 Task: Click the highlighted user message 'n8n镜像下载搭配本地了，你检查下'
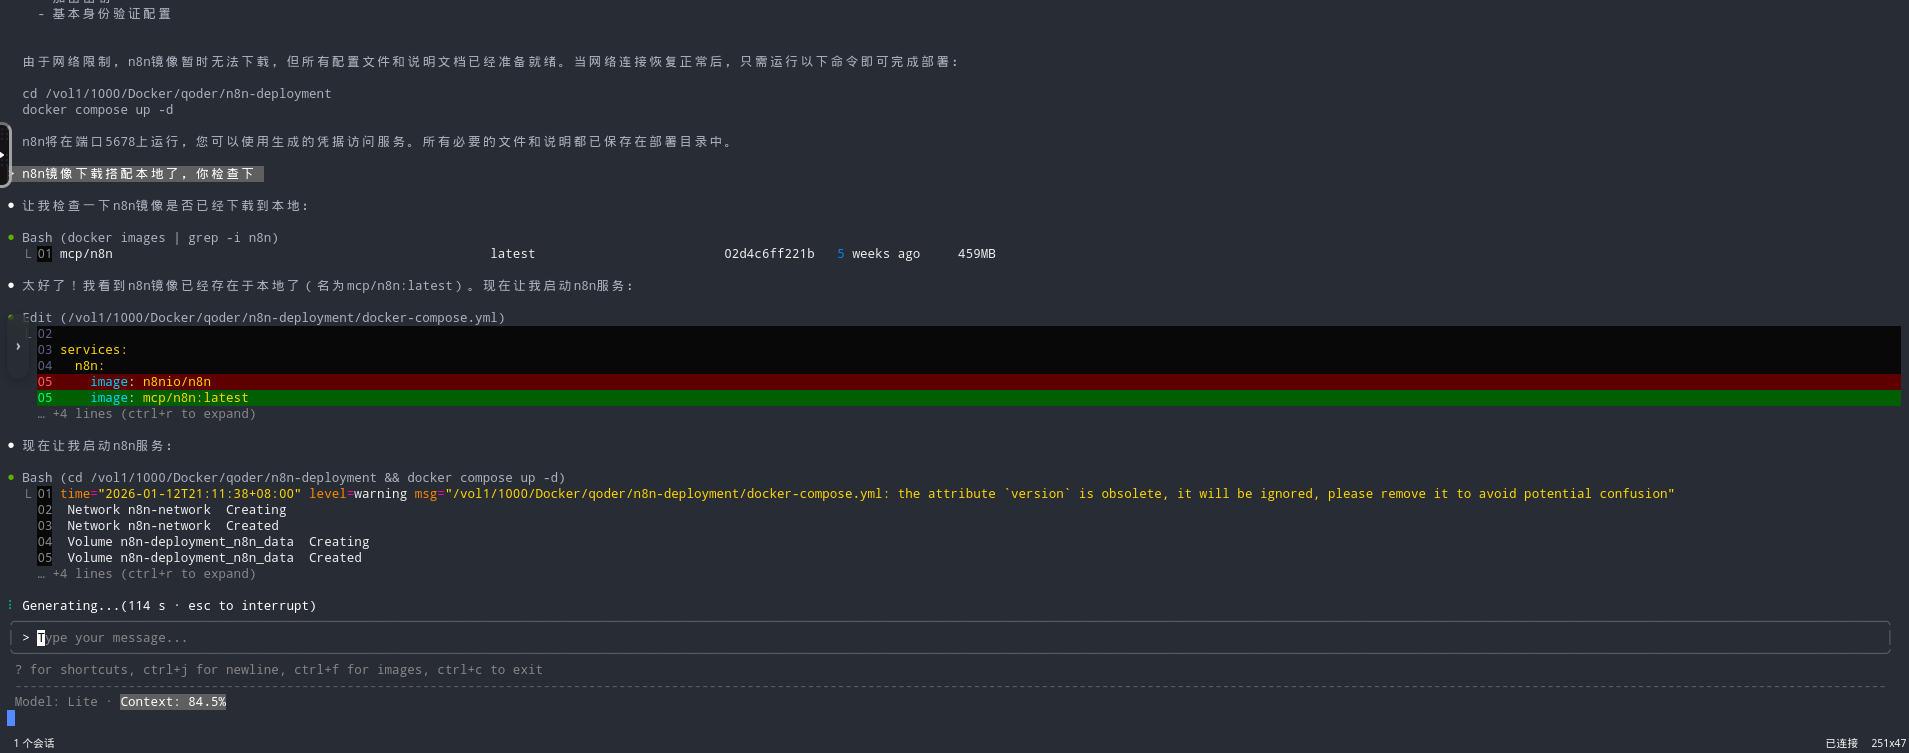pos(138,174)
